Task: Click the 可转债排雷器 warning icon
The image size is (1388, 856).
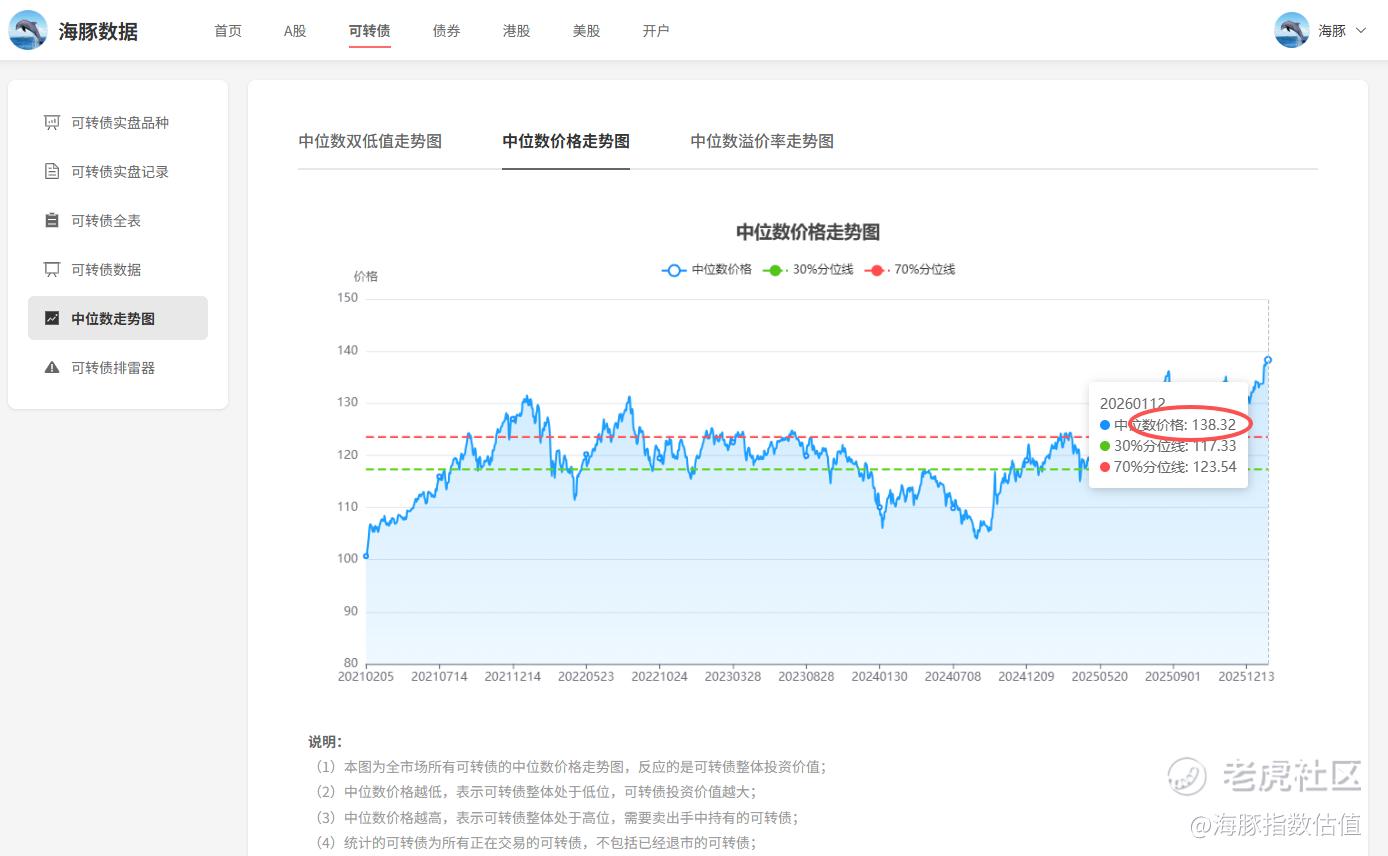Action: [52, 368]
